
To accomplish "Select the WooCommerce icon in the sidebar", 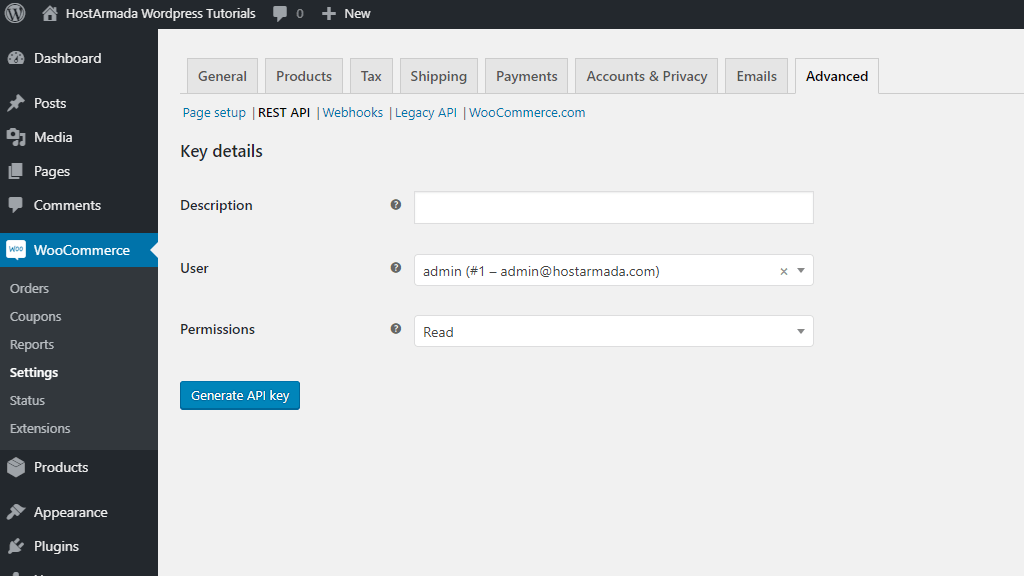I will [x=18, y=249].
